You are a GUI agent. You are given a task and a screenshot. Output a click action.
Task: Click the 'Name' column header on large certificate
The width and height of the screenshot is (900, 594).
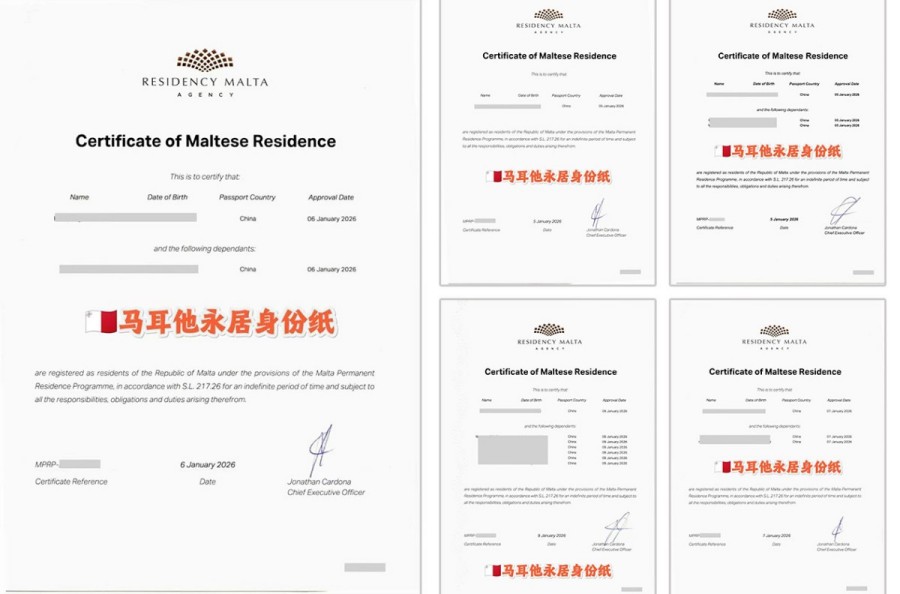coord(79,197)
